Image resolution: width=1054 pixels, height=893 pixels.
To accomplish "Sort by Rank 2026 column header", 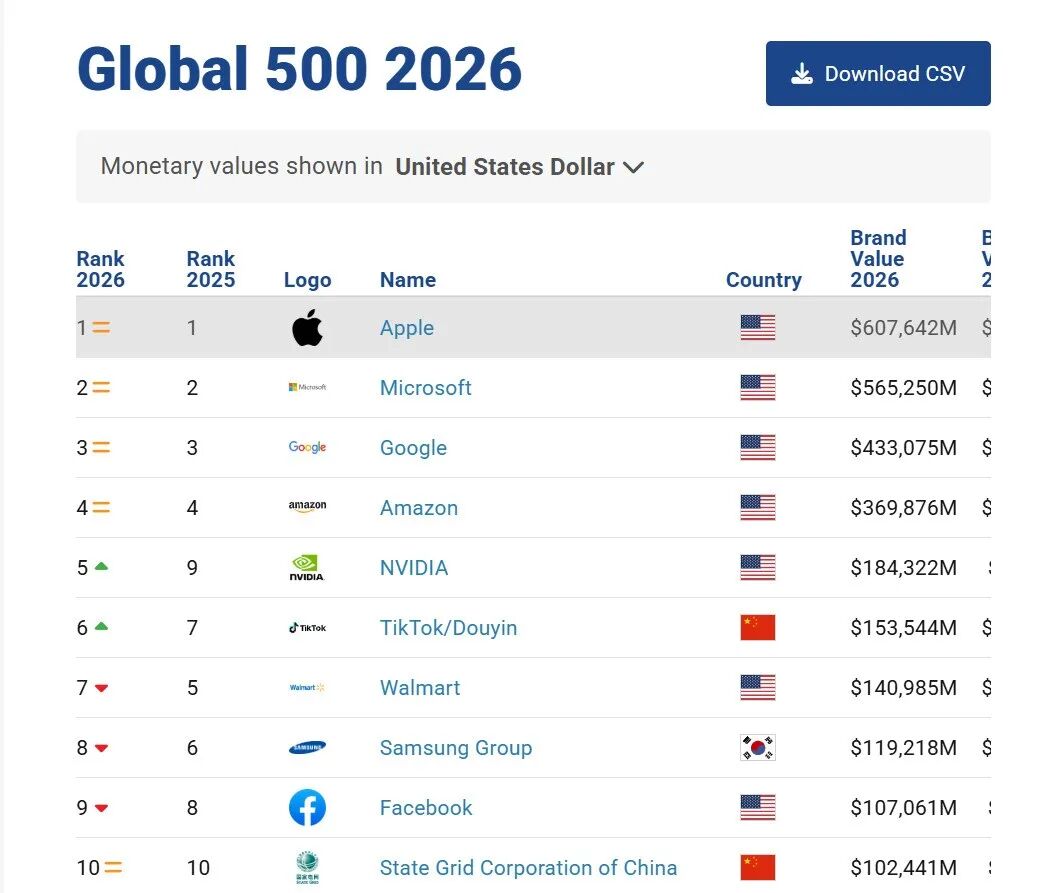I will tap(101, 269).
